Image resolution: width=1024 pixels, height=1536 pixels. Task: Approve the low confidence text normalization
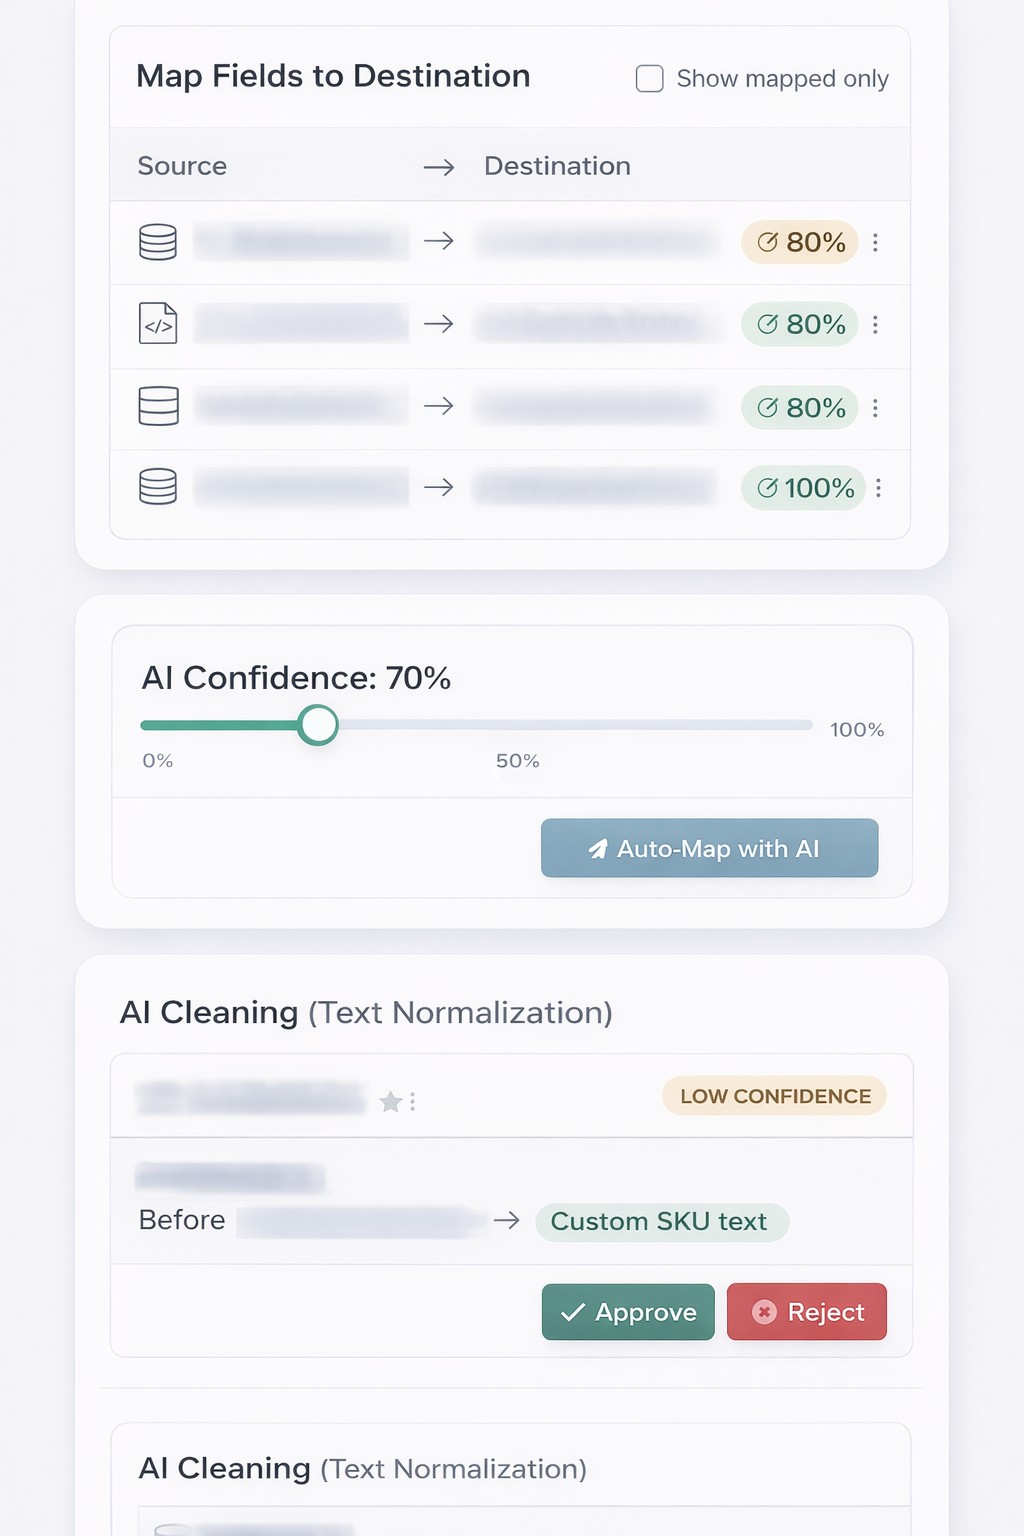627,1312
